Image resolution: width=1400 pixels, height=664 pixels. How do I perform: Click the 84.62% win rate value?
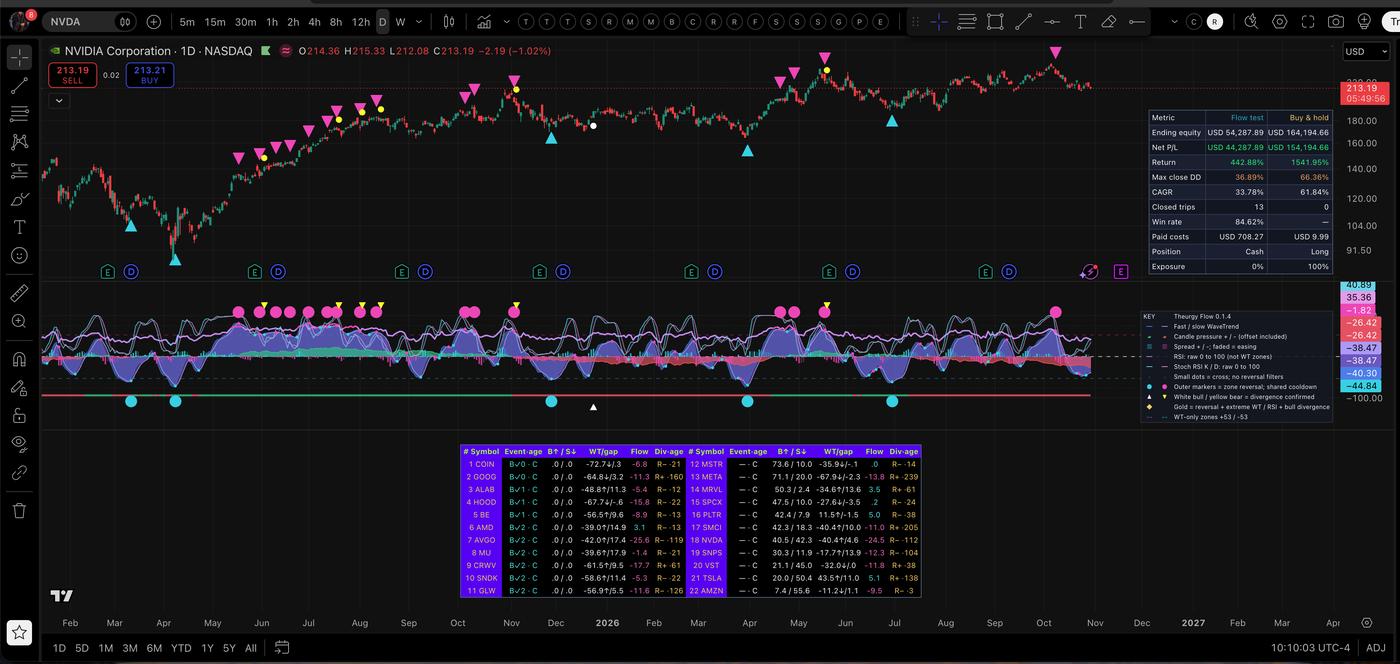[x=1247, y=222]
